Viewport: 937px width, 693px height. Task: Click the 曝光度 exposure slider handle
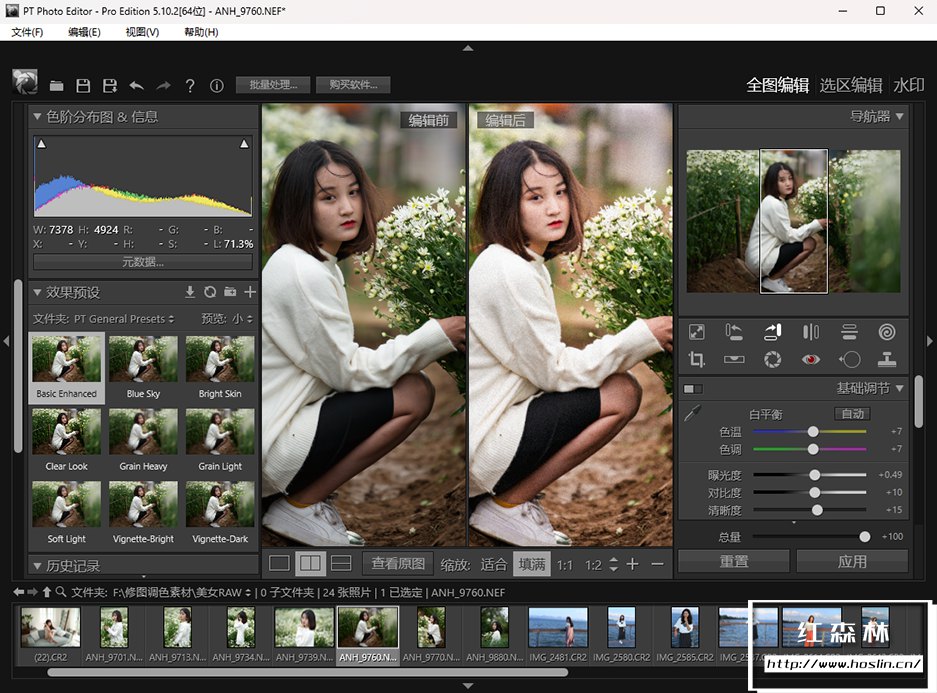coord(814,475)
